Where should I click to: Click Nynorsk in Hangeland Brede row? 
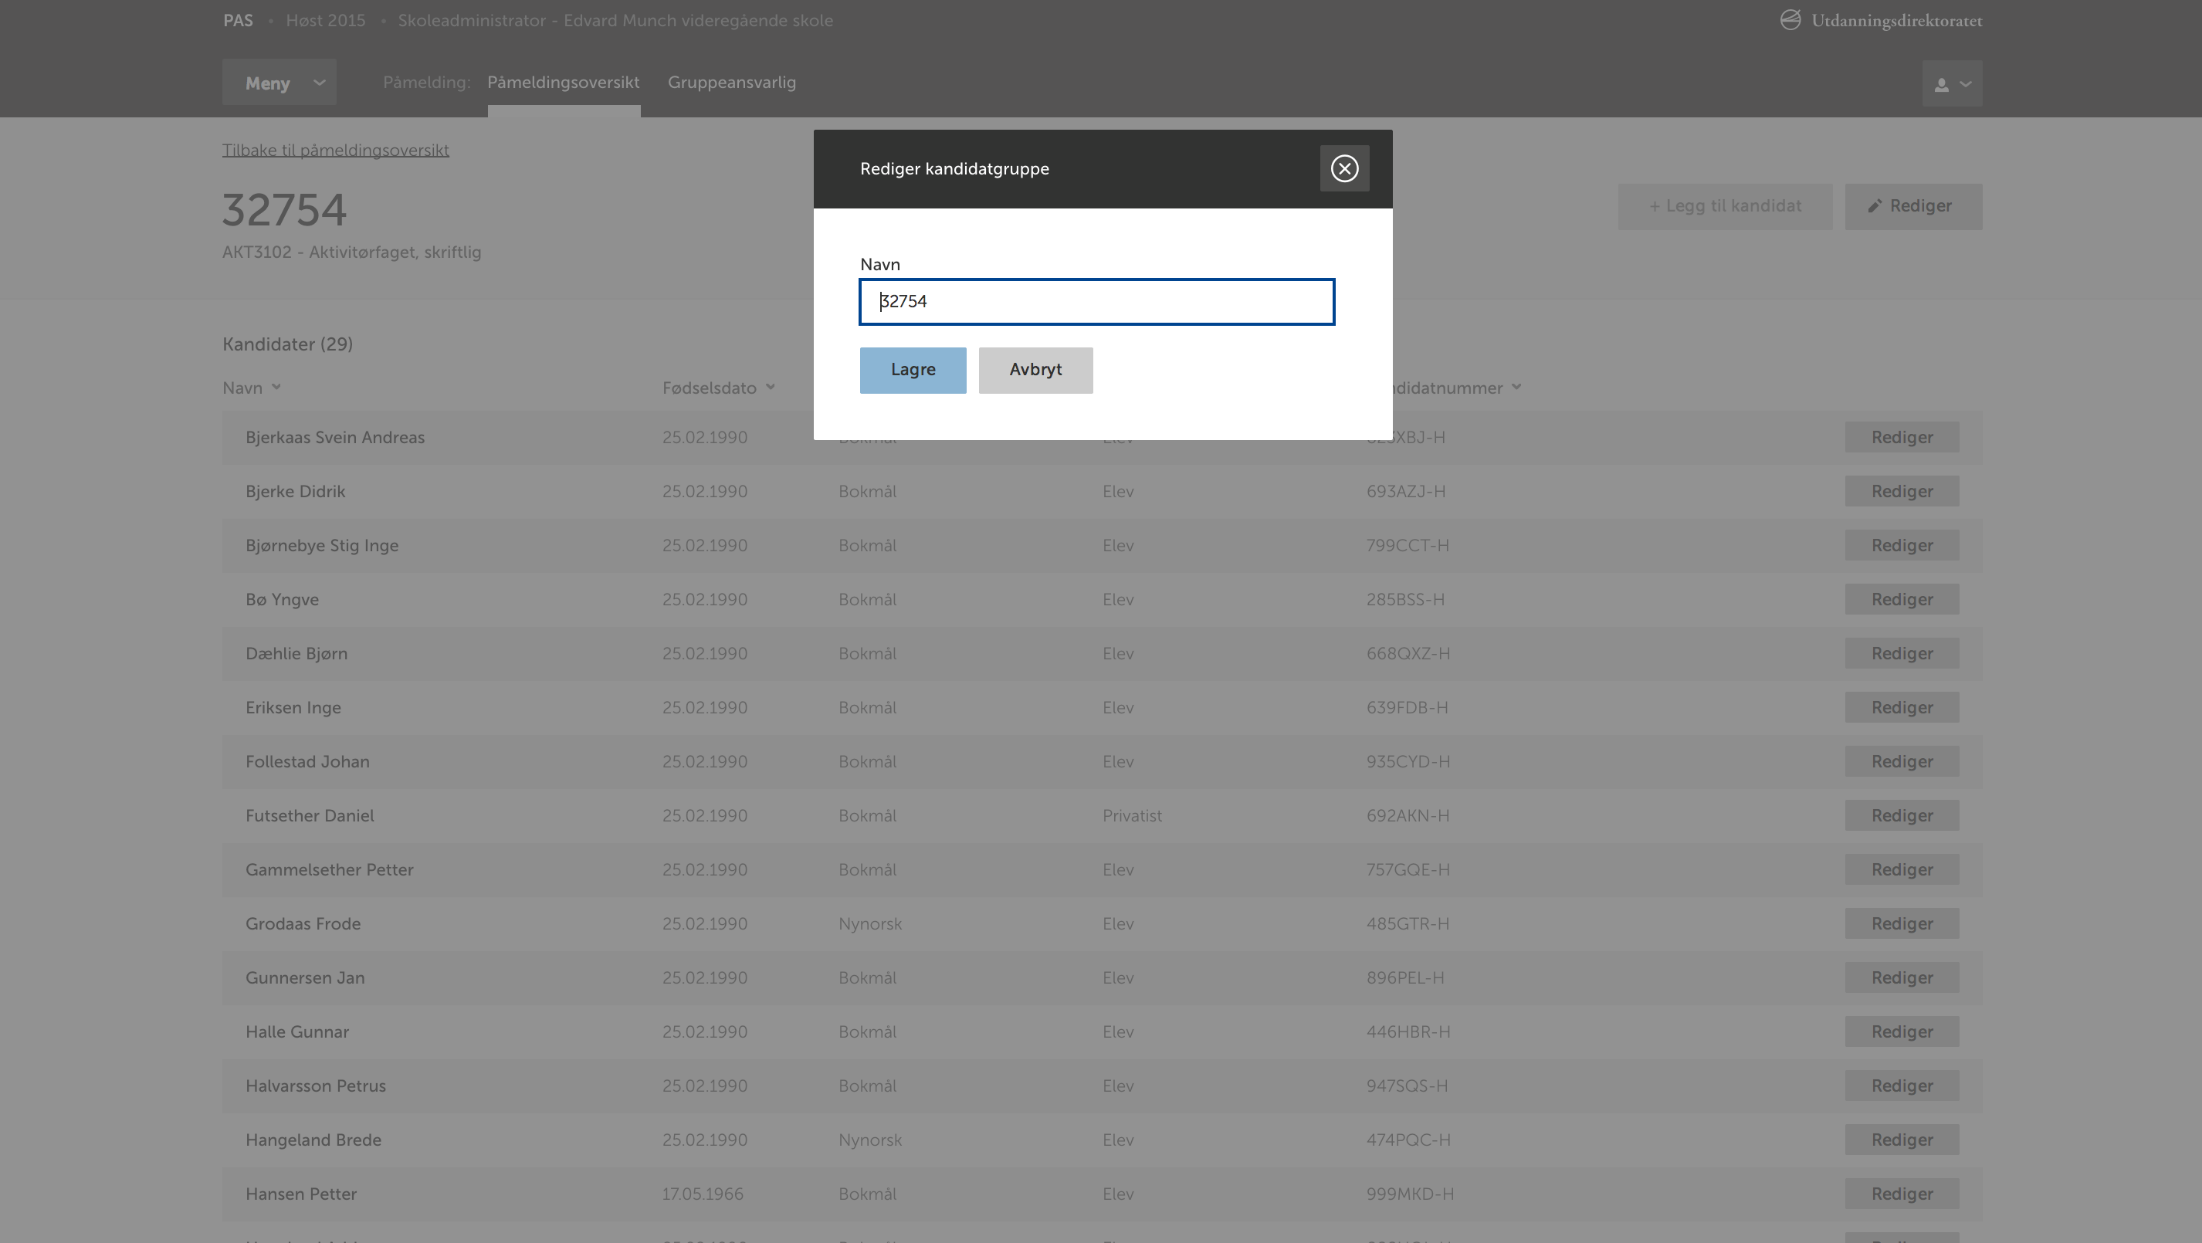click(870, 1140)
